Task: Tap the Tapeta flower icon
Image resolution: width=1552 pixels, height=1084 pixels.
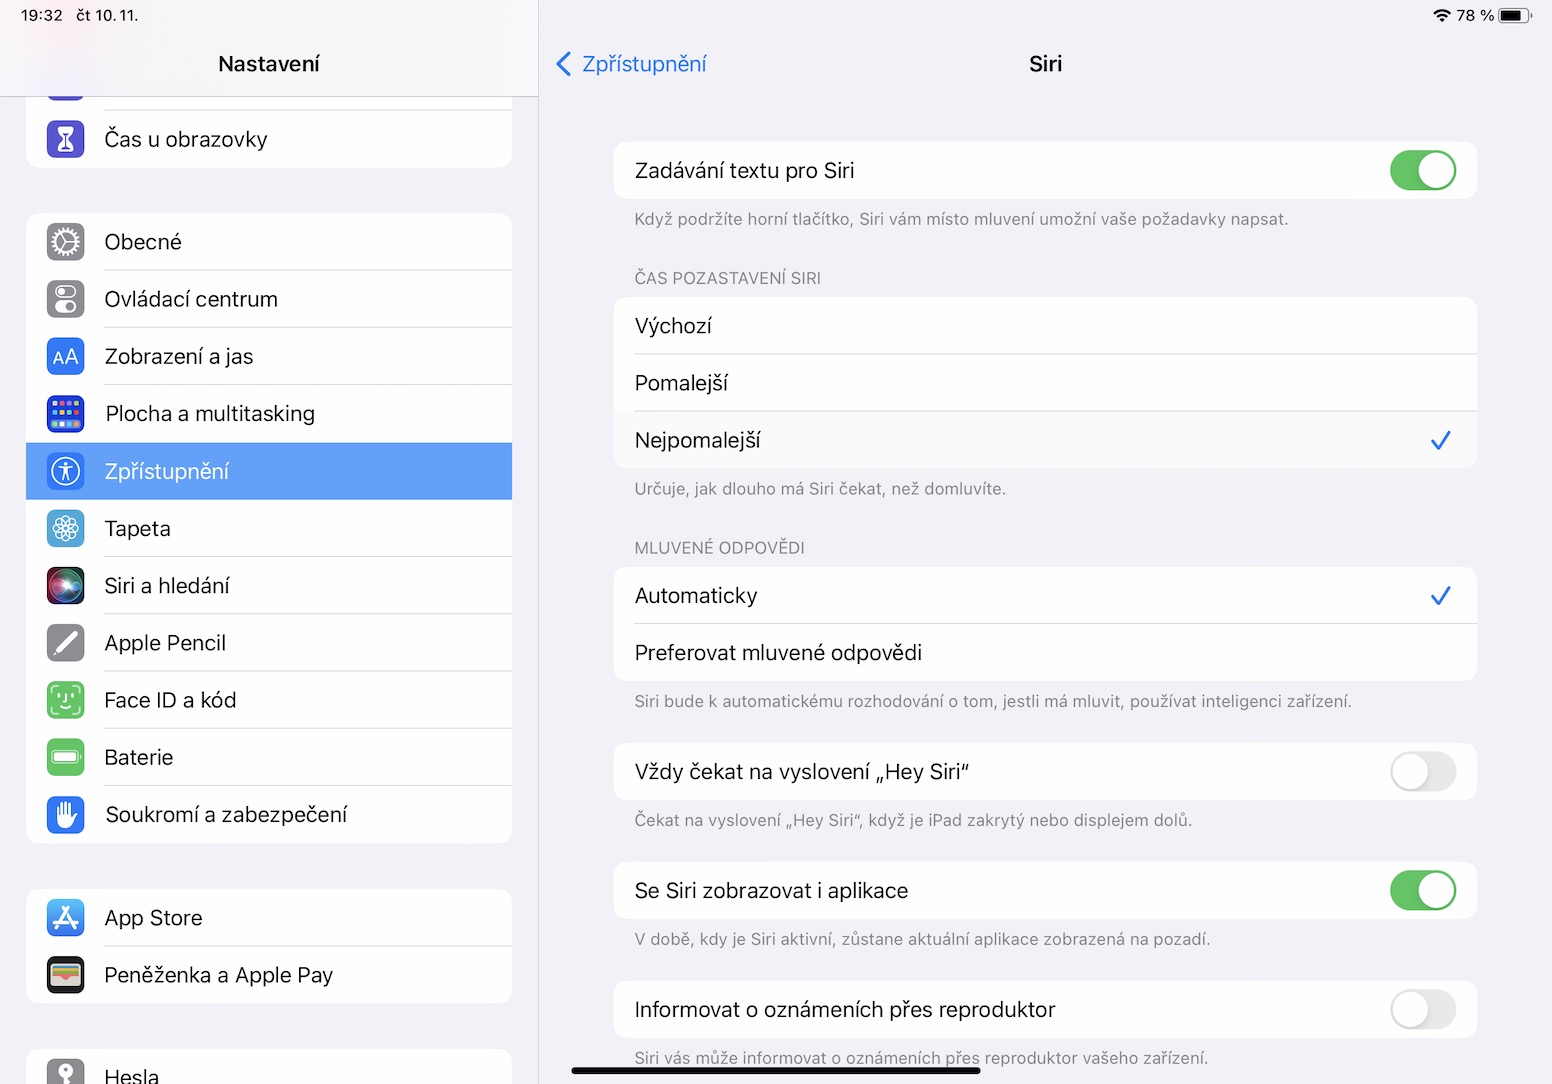Action: click(66, 529)
